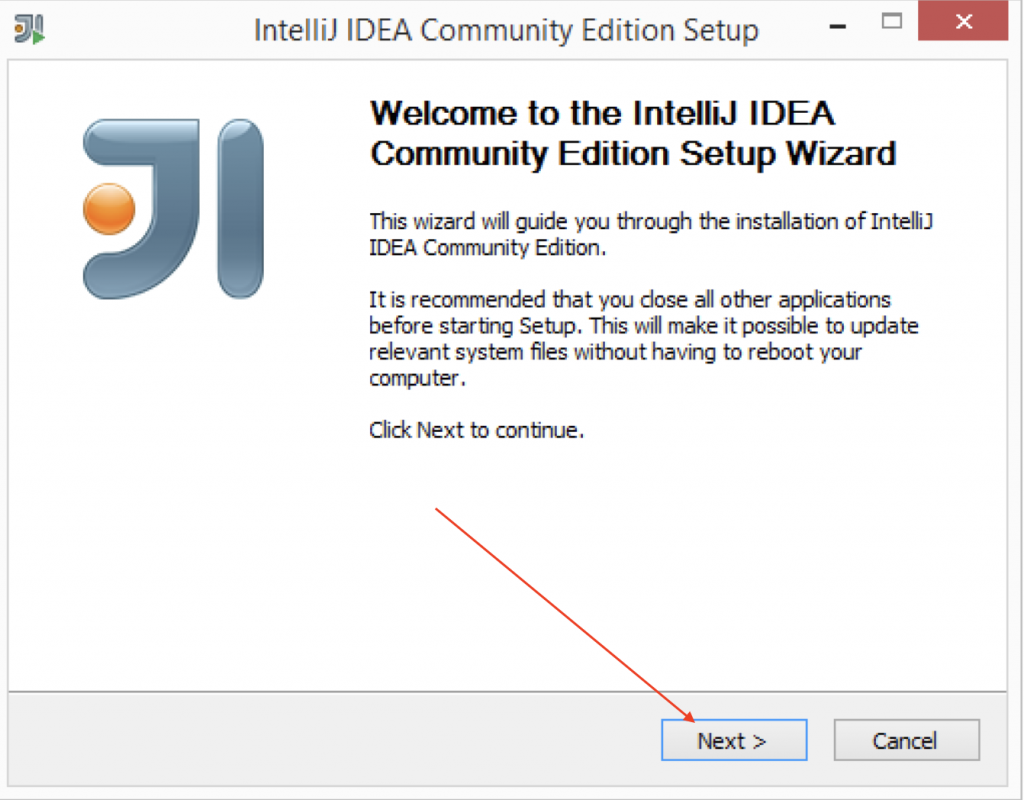Viewport: 1024px width, 800px height.
Task: Click 'It is recommended that you close' paragraph
Action: coord(644,339)
